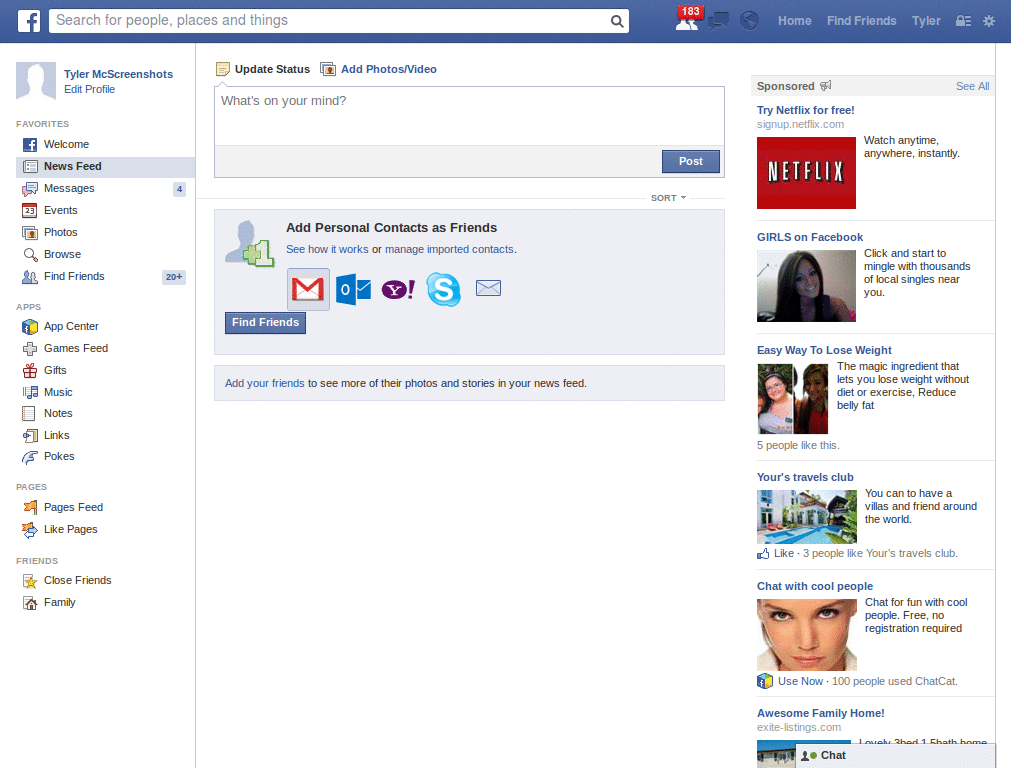1024x768 pixels.
Task: Open the Netflix ad thumbnail
Action: pyautogui.click(x=806, y=173)
